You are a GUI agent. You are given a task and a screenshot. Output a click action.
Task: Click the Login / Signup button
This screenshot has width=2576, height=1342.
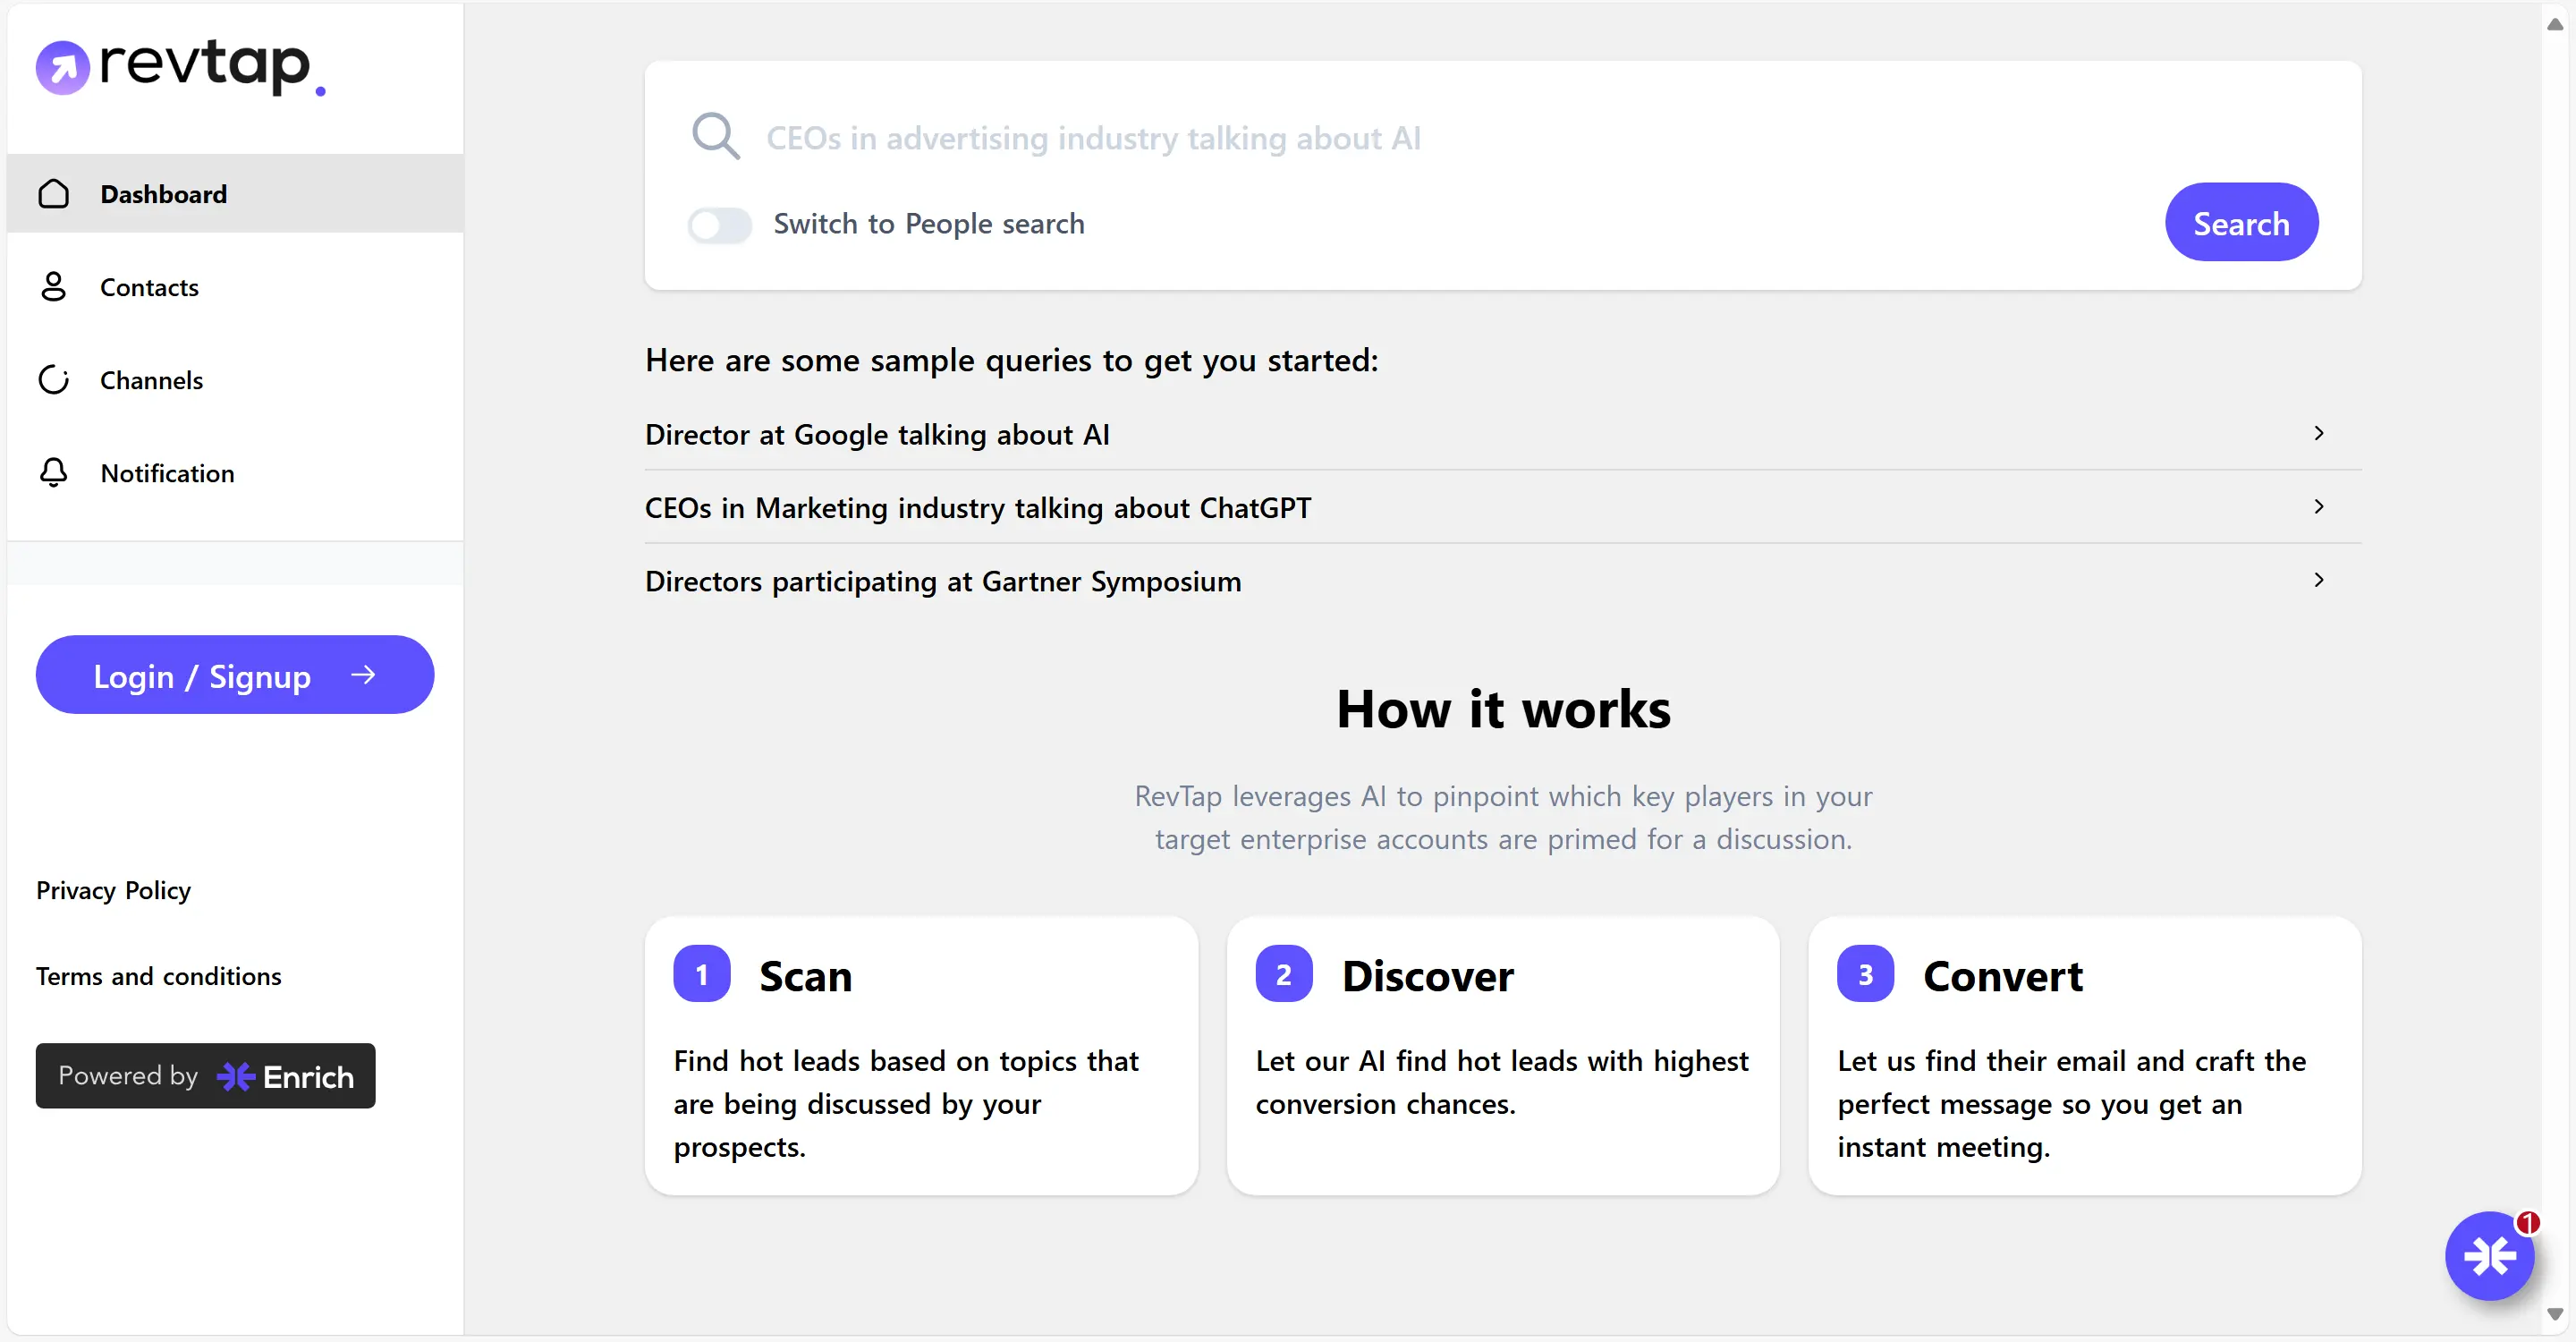[235, 675]
